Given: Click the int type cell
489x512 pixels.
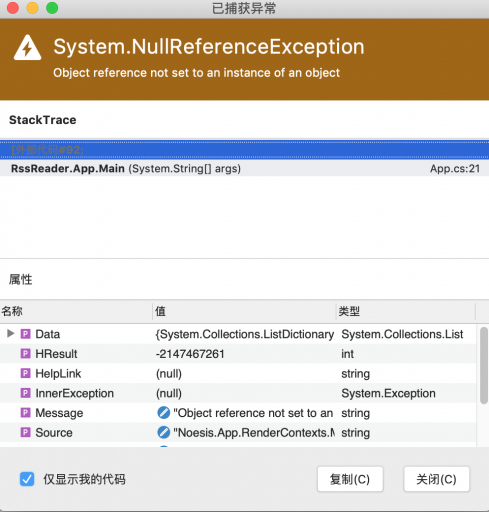Looking at the screenshot, I should (347, 354).
